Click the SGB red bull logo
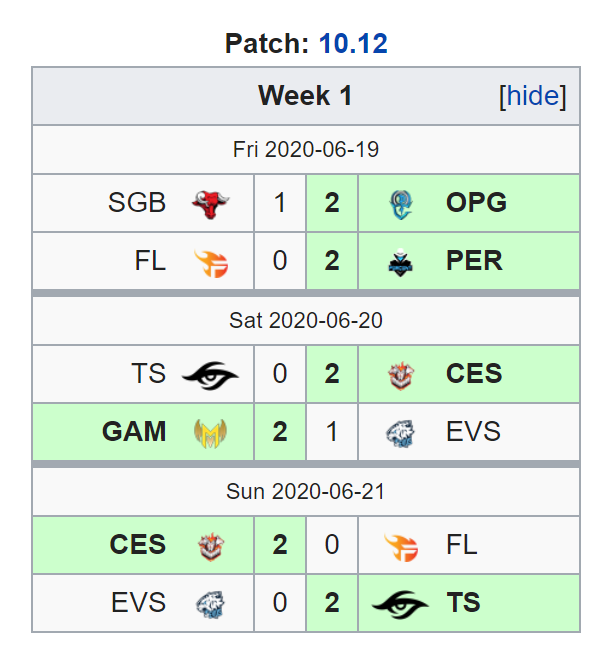Screen dimensions: 608x672 (210, 204)
